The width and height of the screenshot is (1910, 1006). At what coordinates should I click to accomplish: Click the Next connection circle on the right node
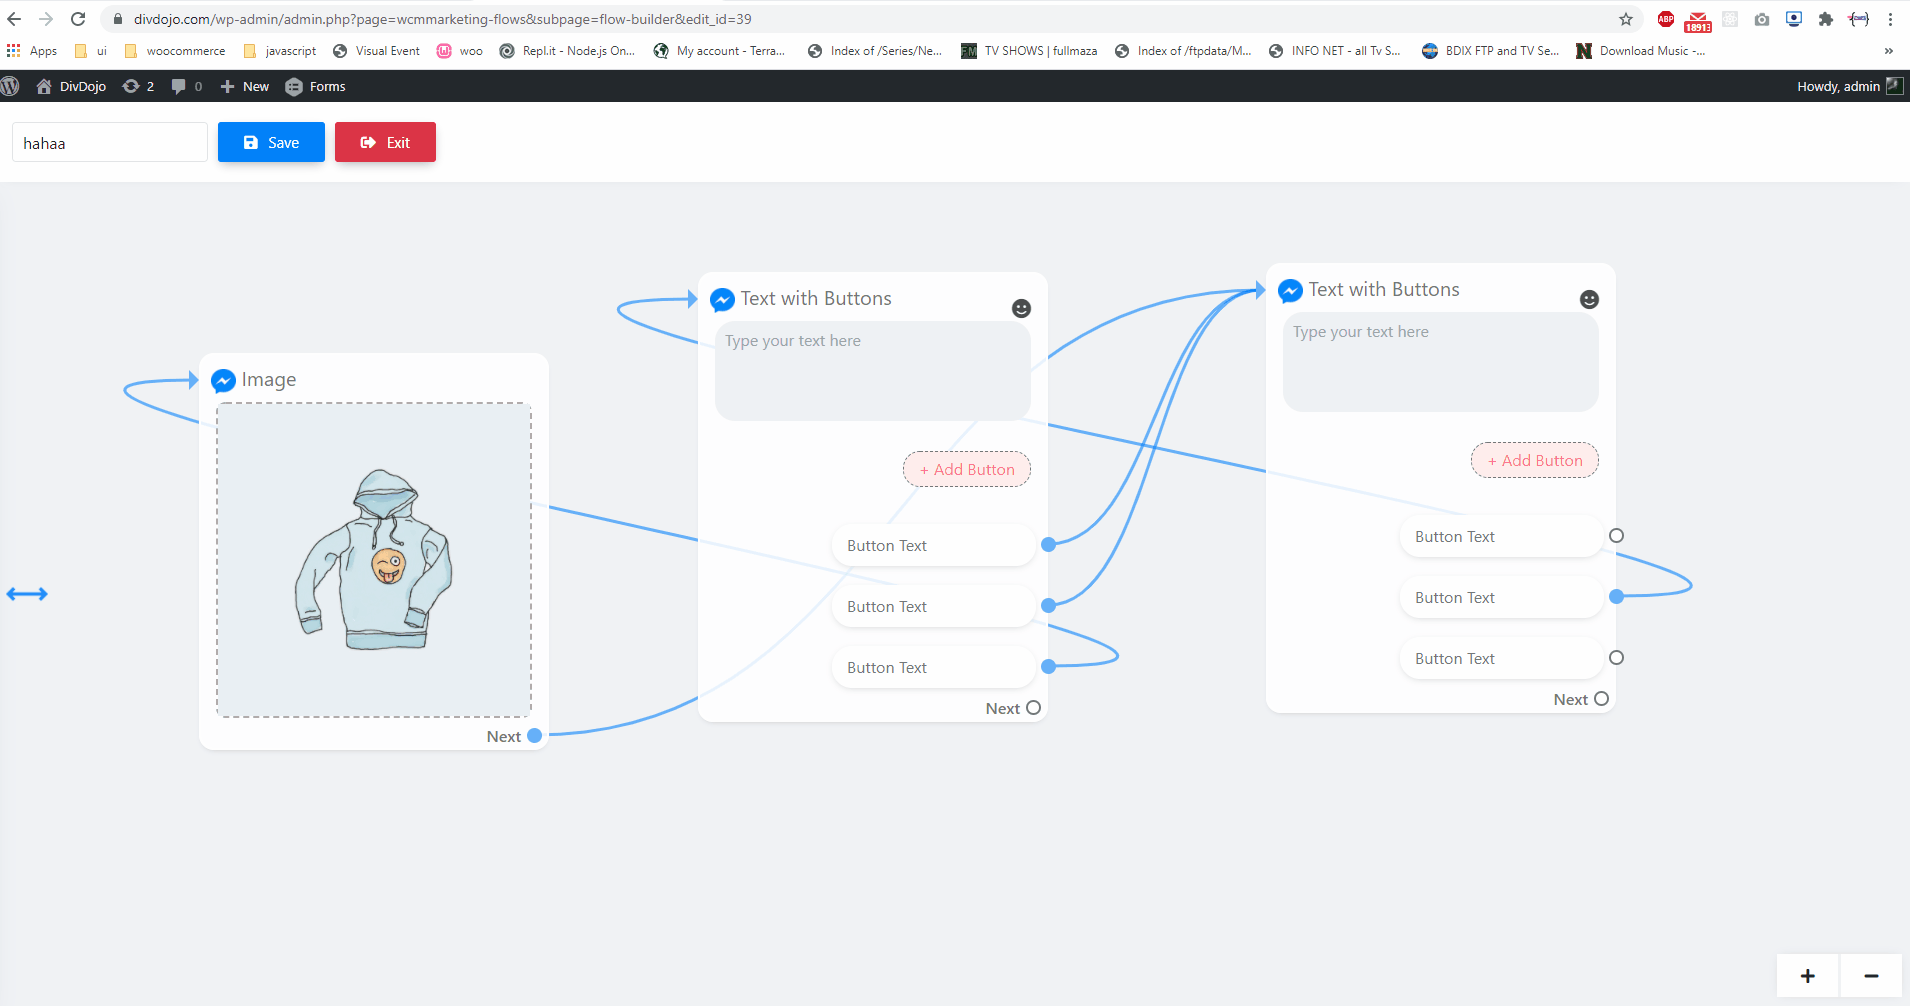point(1602,698)
